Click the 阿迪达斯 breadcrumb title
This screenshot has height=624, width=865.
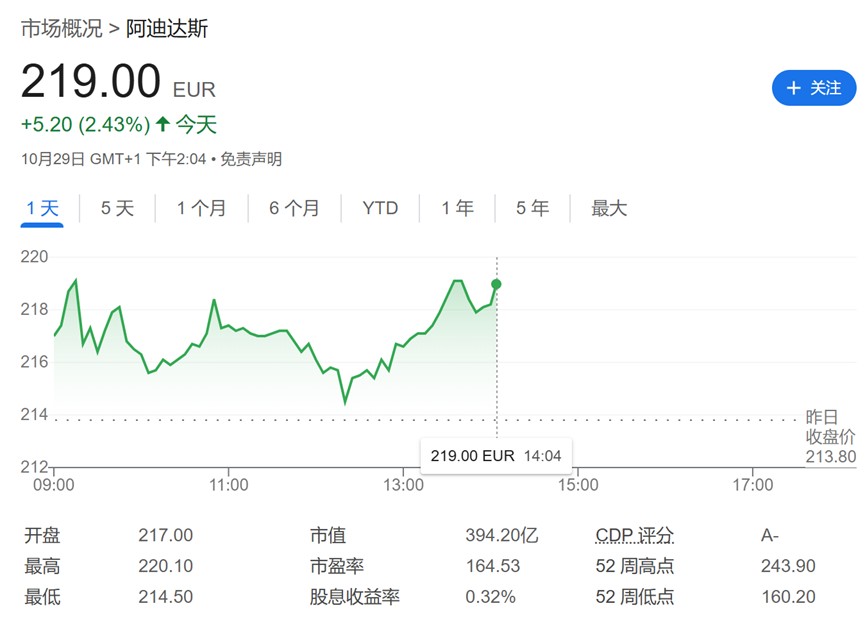click(167, 28)
